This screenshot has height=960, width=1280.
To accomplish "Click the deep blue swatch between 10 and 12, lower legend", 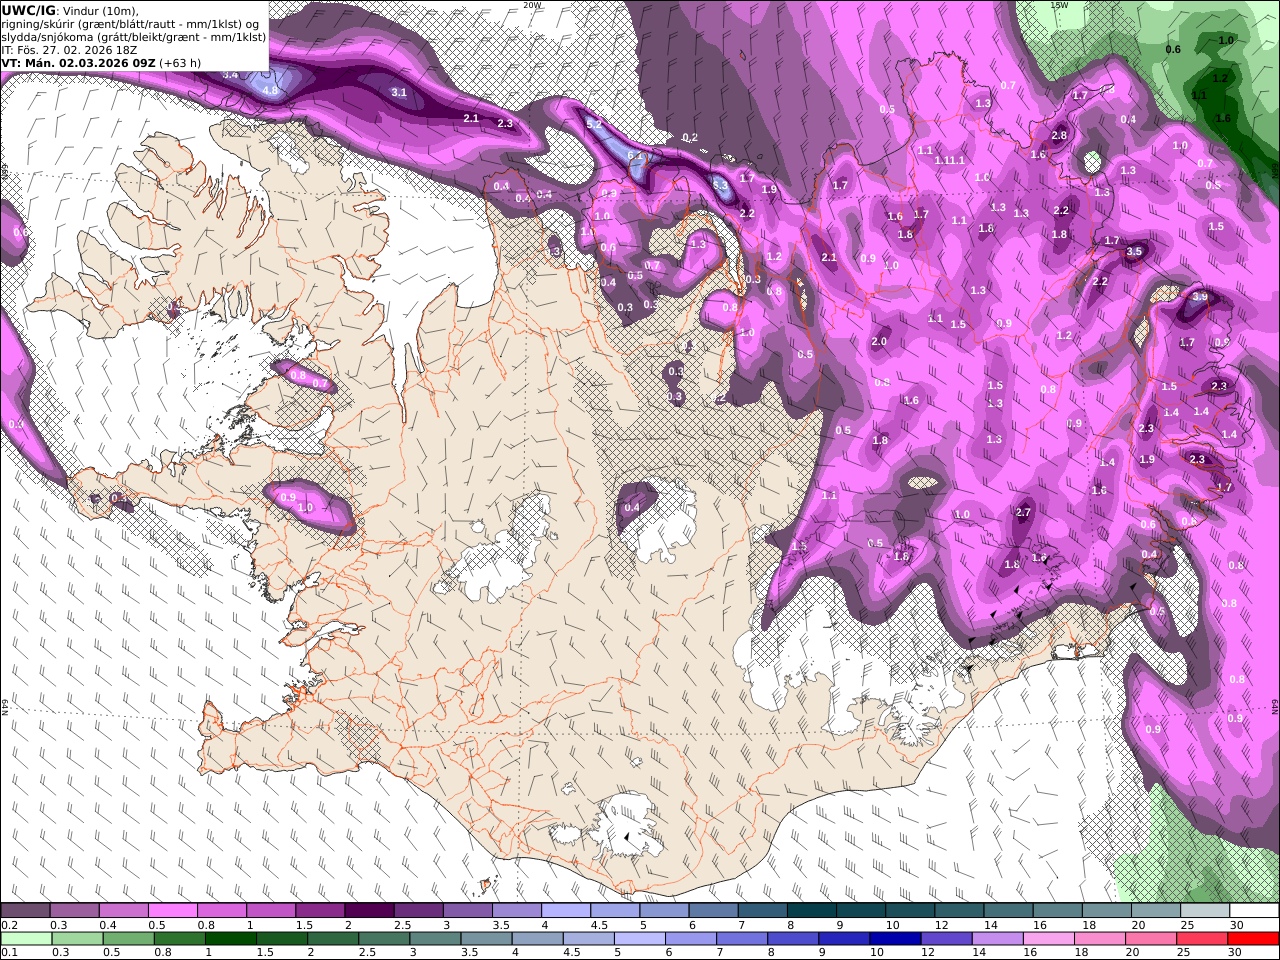I will [x=893, y=938].
